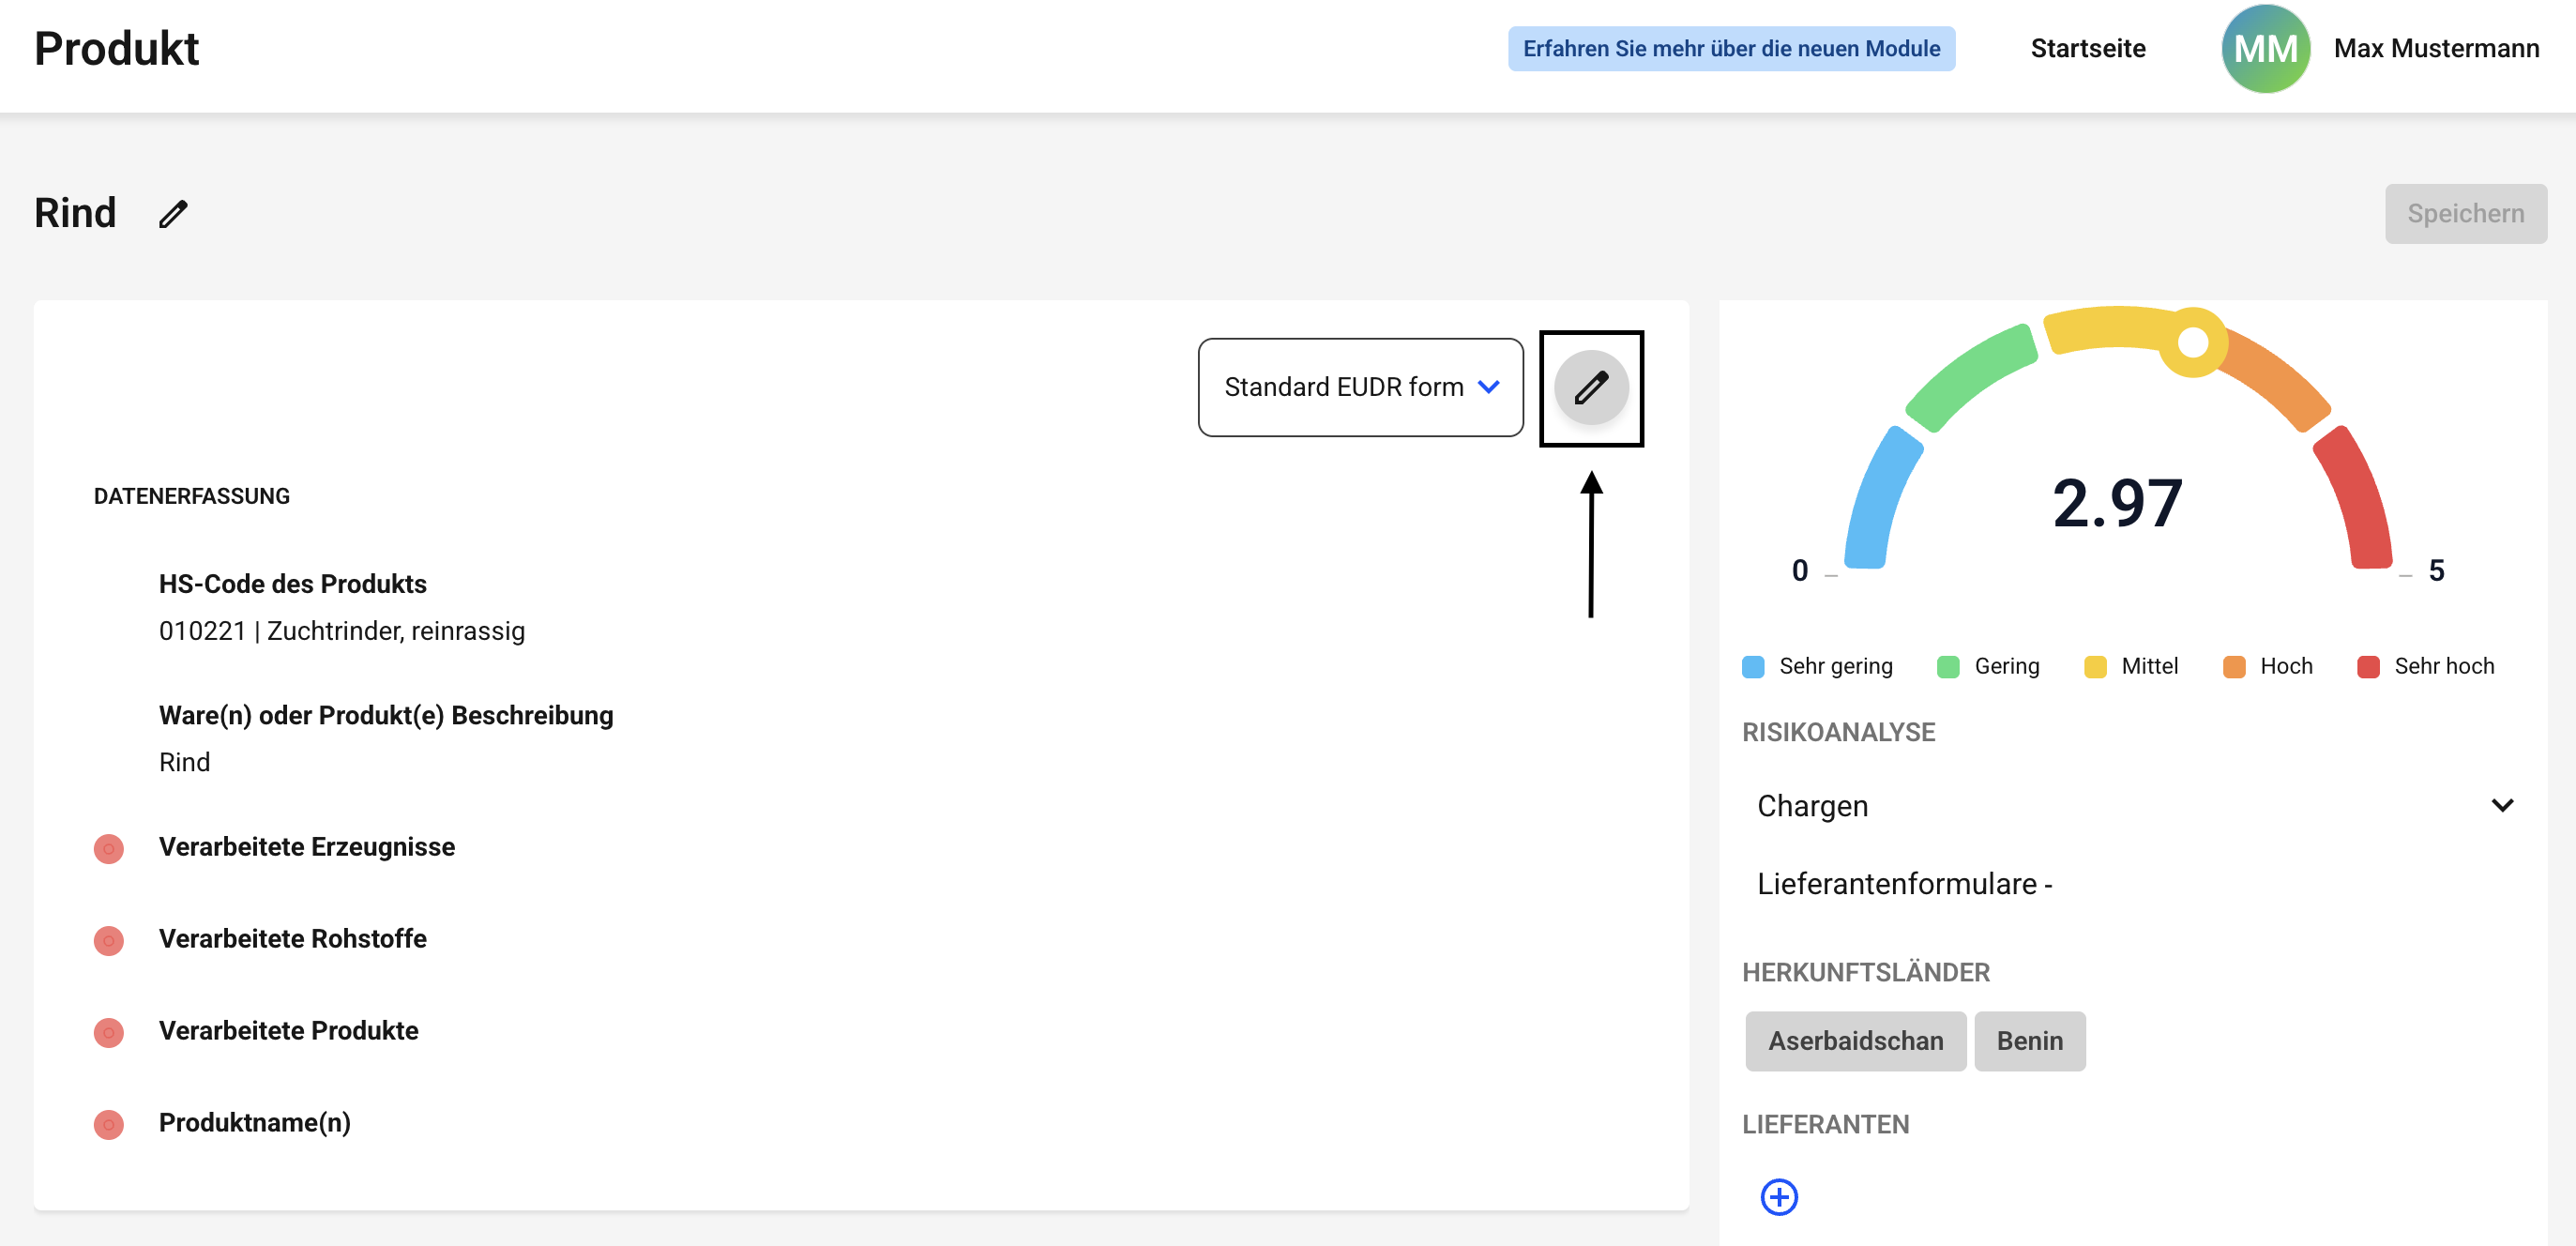Screen dimensions: 2576x1246
Task: Expand the Lieferantenformulare row
Action: pos(1904,884)
